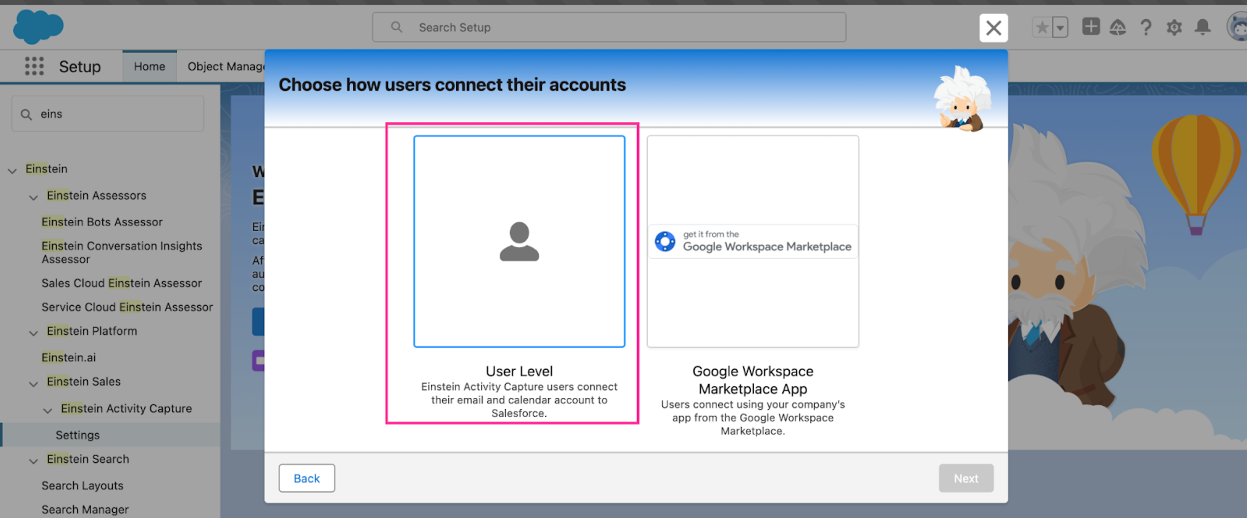Click the Setup app name label
1248x518 pixels.
coord(80,67)
